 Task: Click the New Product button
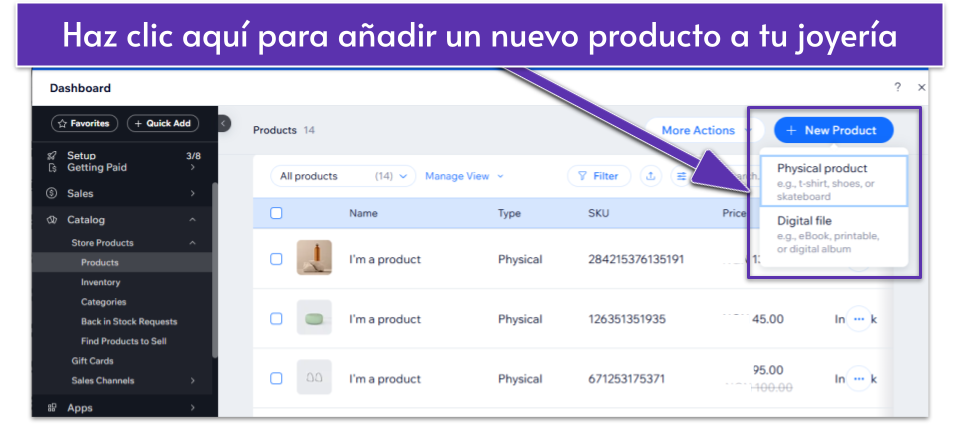(833, 130)
